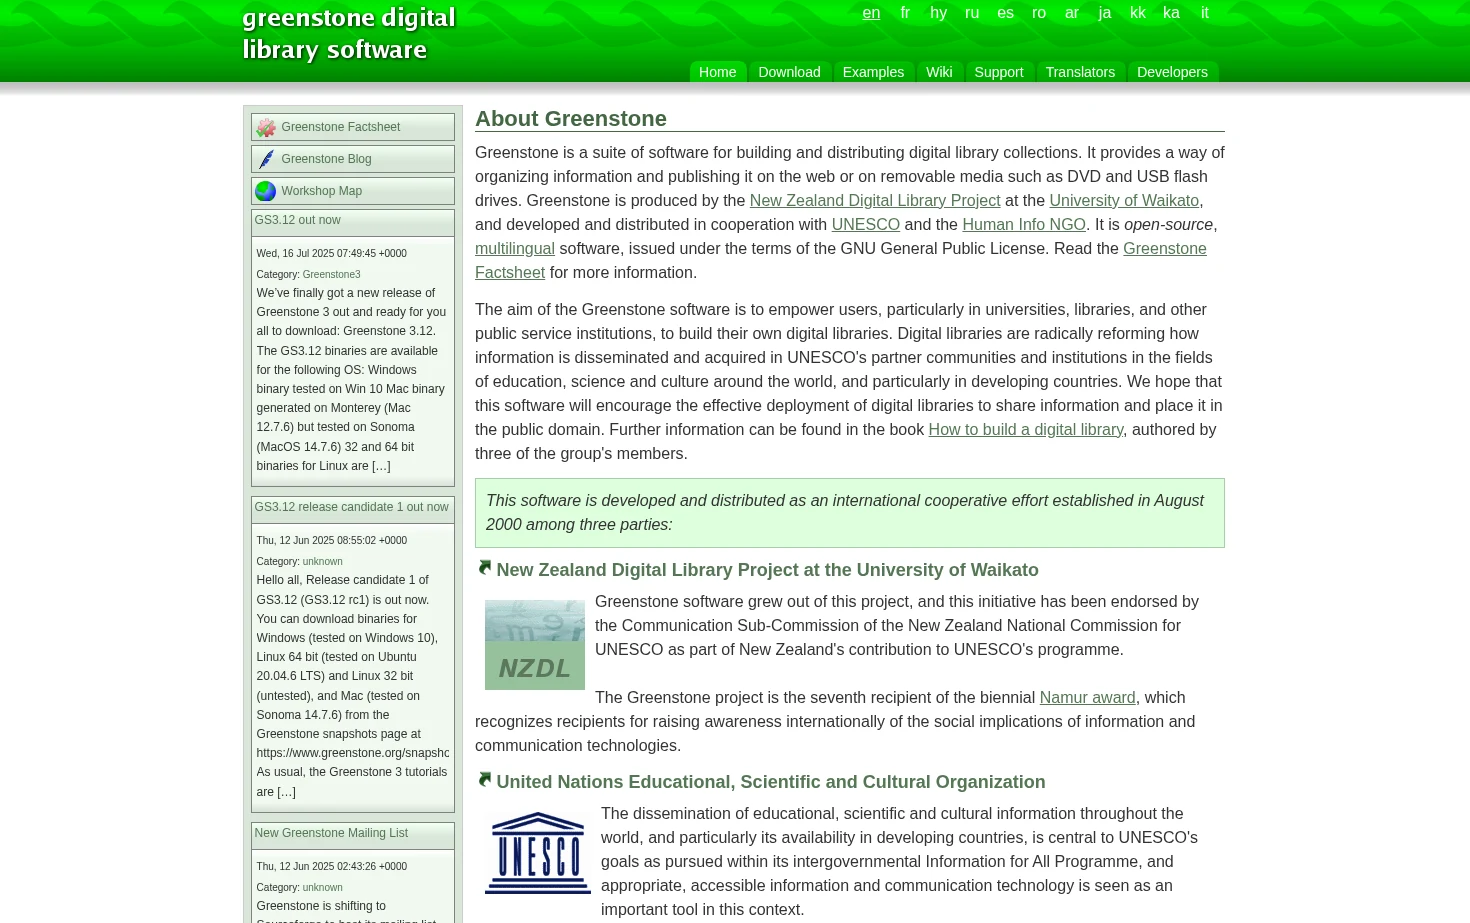This screenshot has width=1470, height=923.
Task: Open the UNESCO link in the intro paragraph
Action: pyautogui.click(x=865, y=224)
